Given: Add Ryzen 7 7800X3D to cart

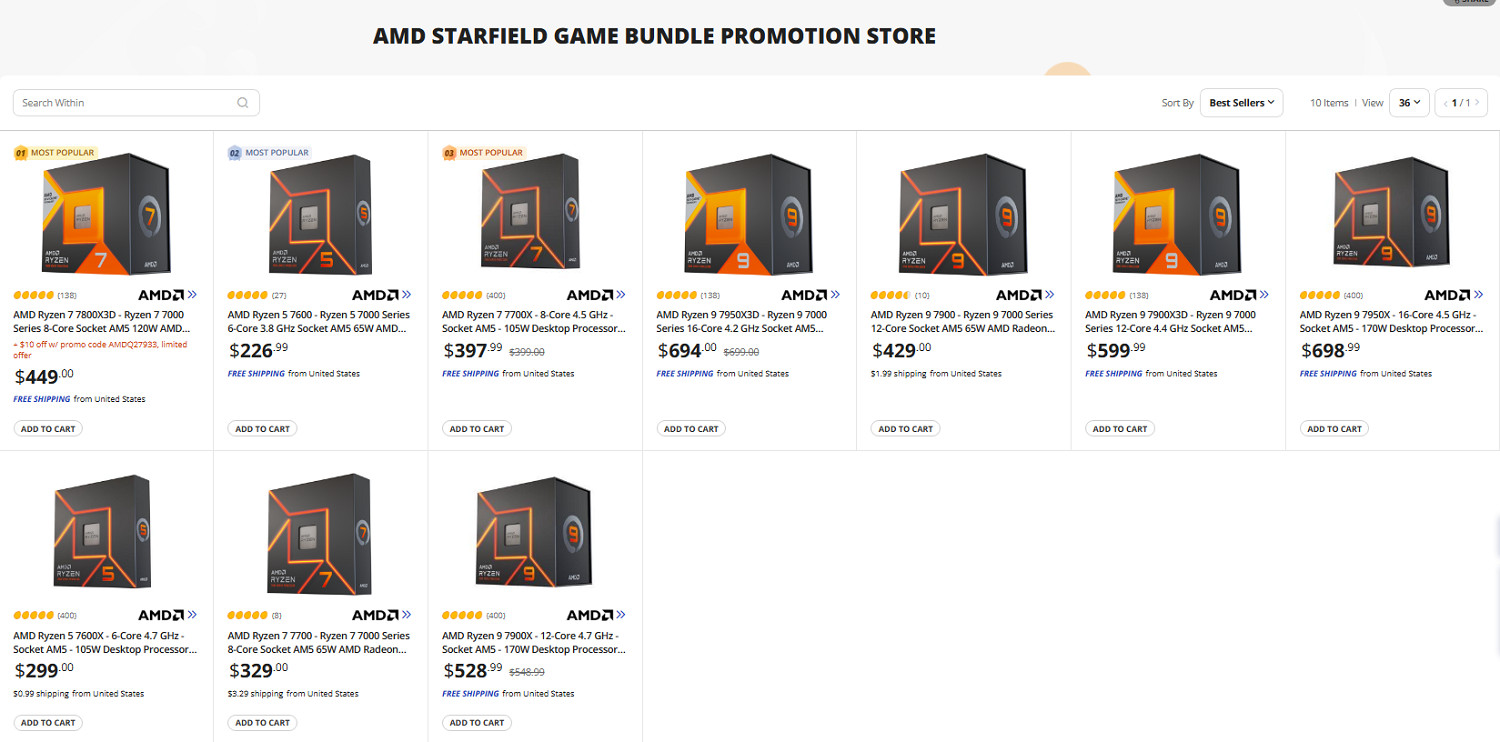Looking at the screenshot, I should click(48, 429).
